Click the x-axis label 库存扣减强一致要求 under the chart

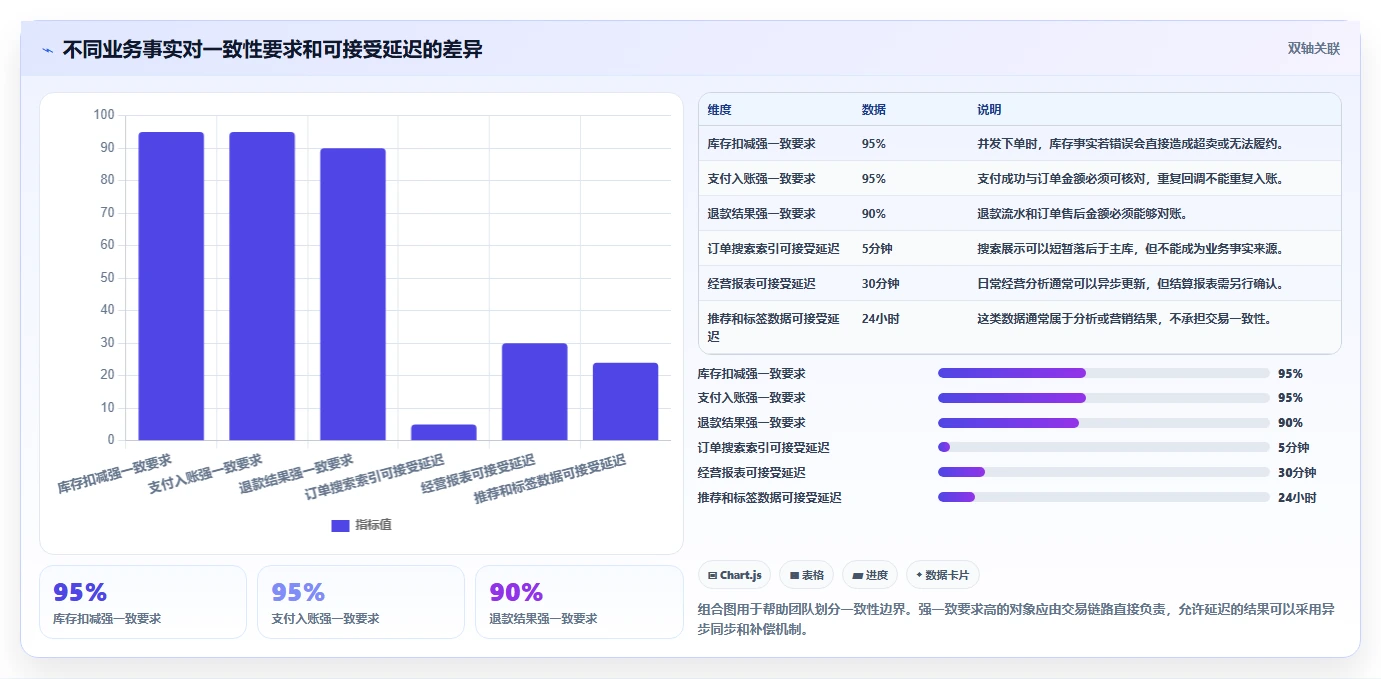[115, 474]
